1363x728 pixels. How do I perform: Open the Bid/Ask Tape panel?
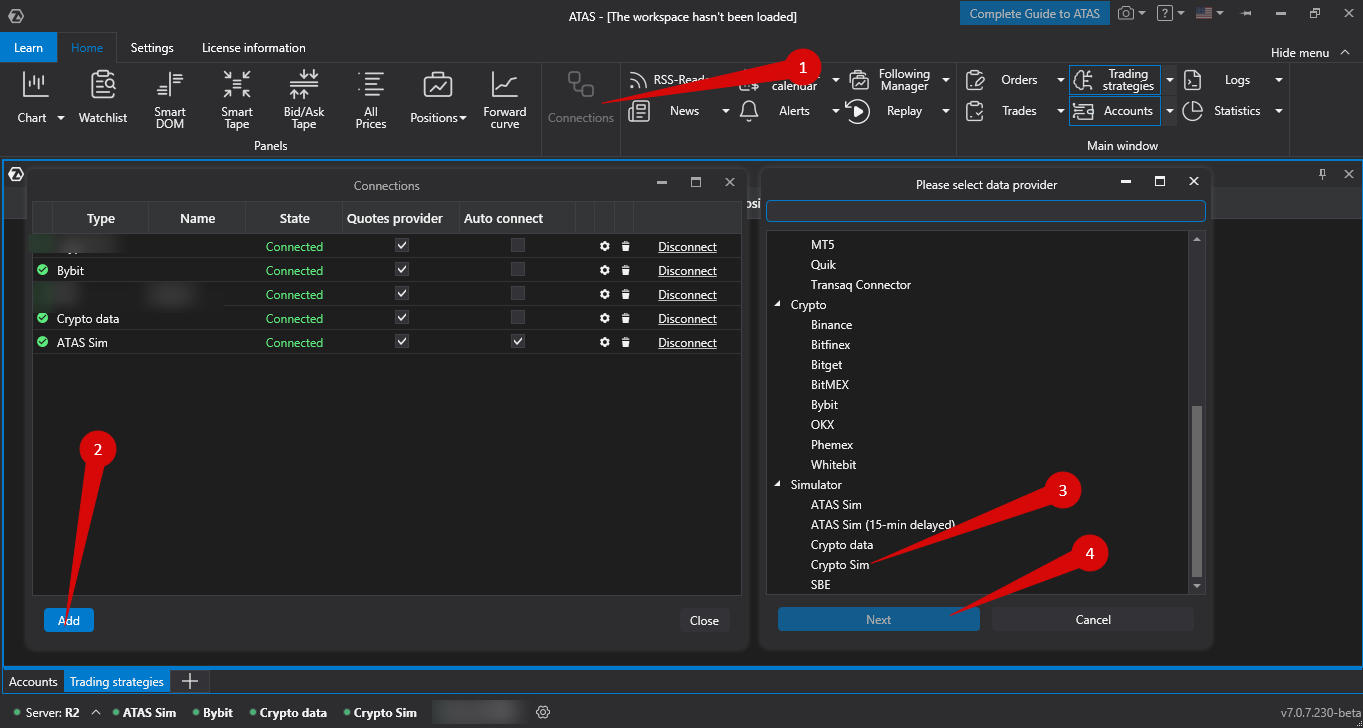[x=304, y=100]
